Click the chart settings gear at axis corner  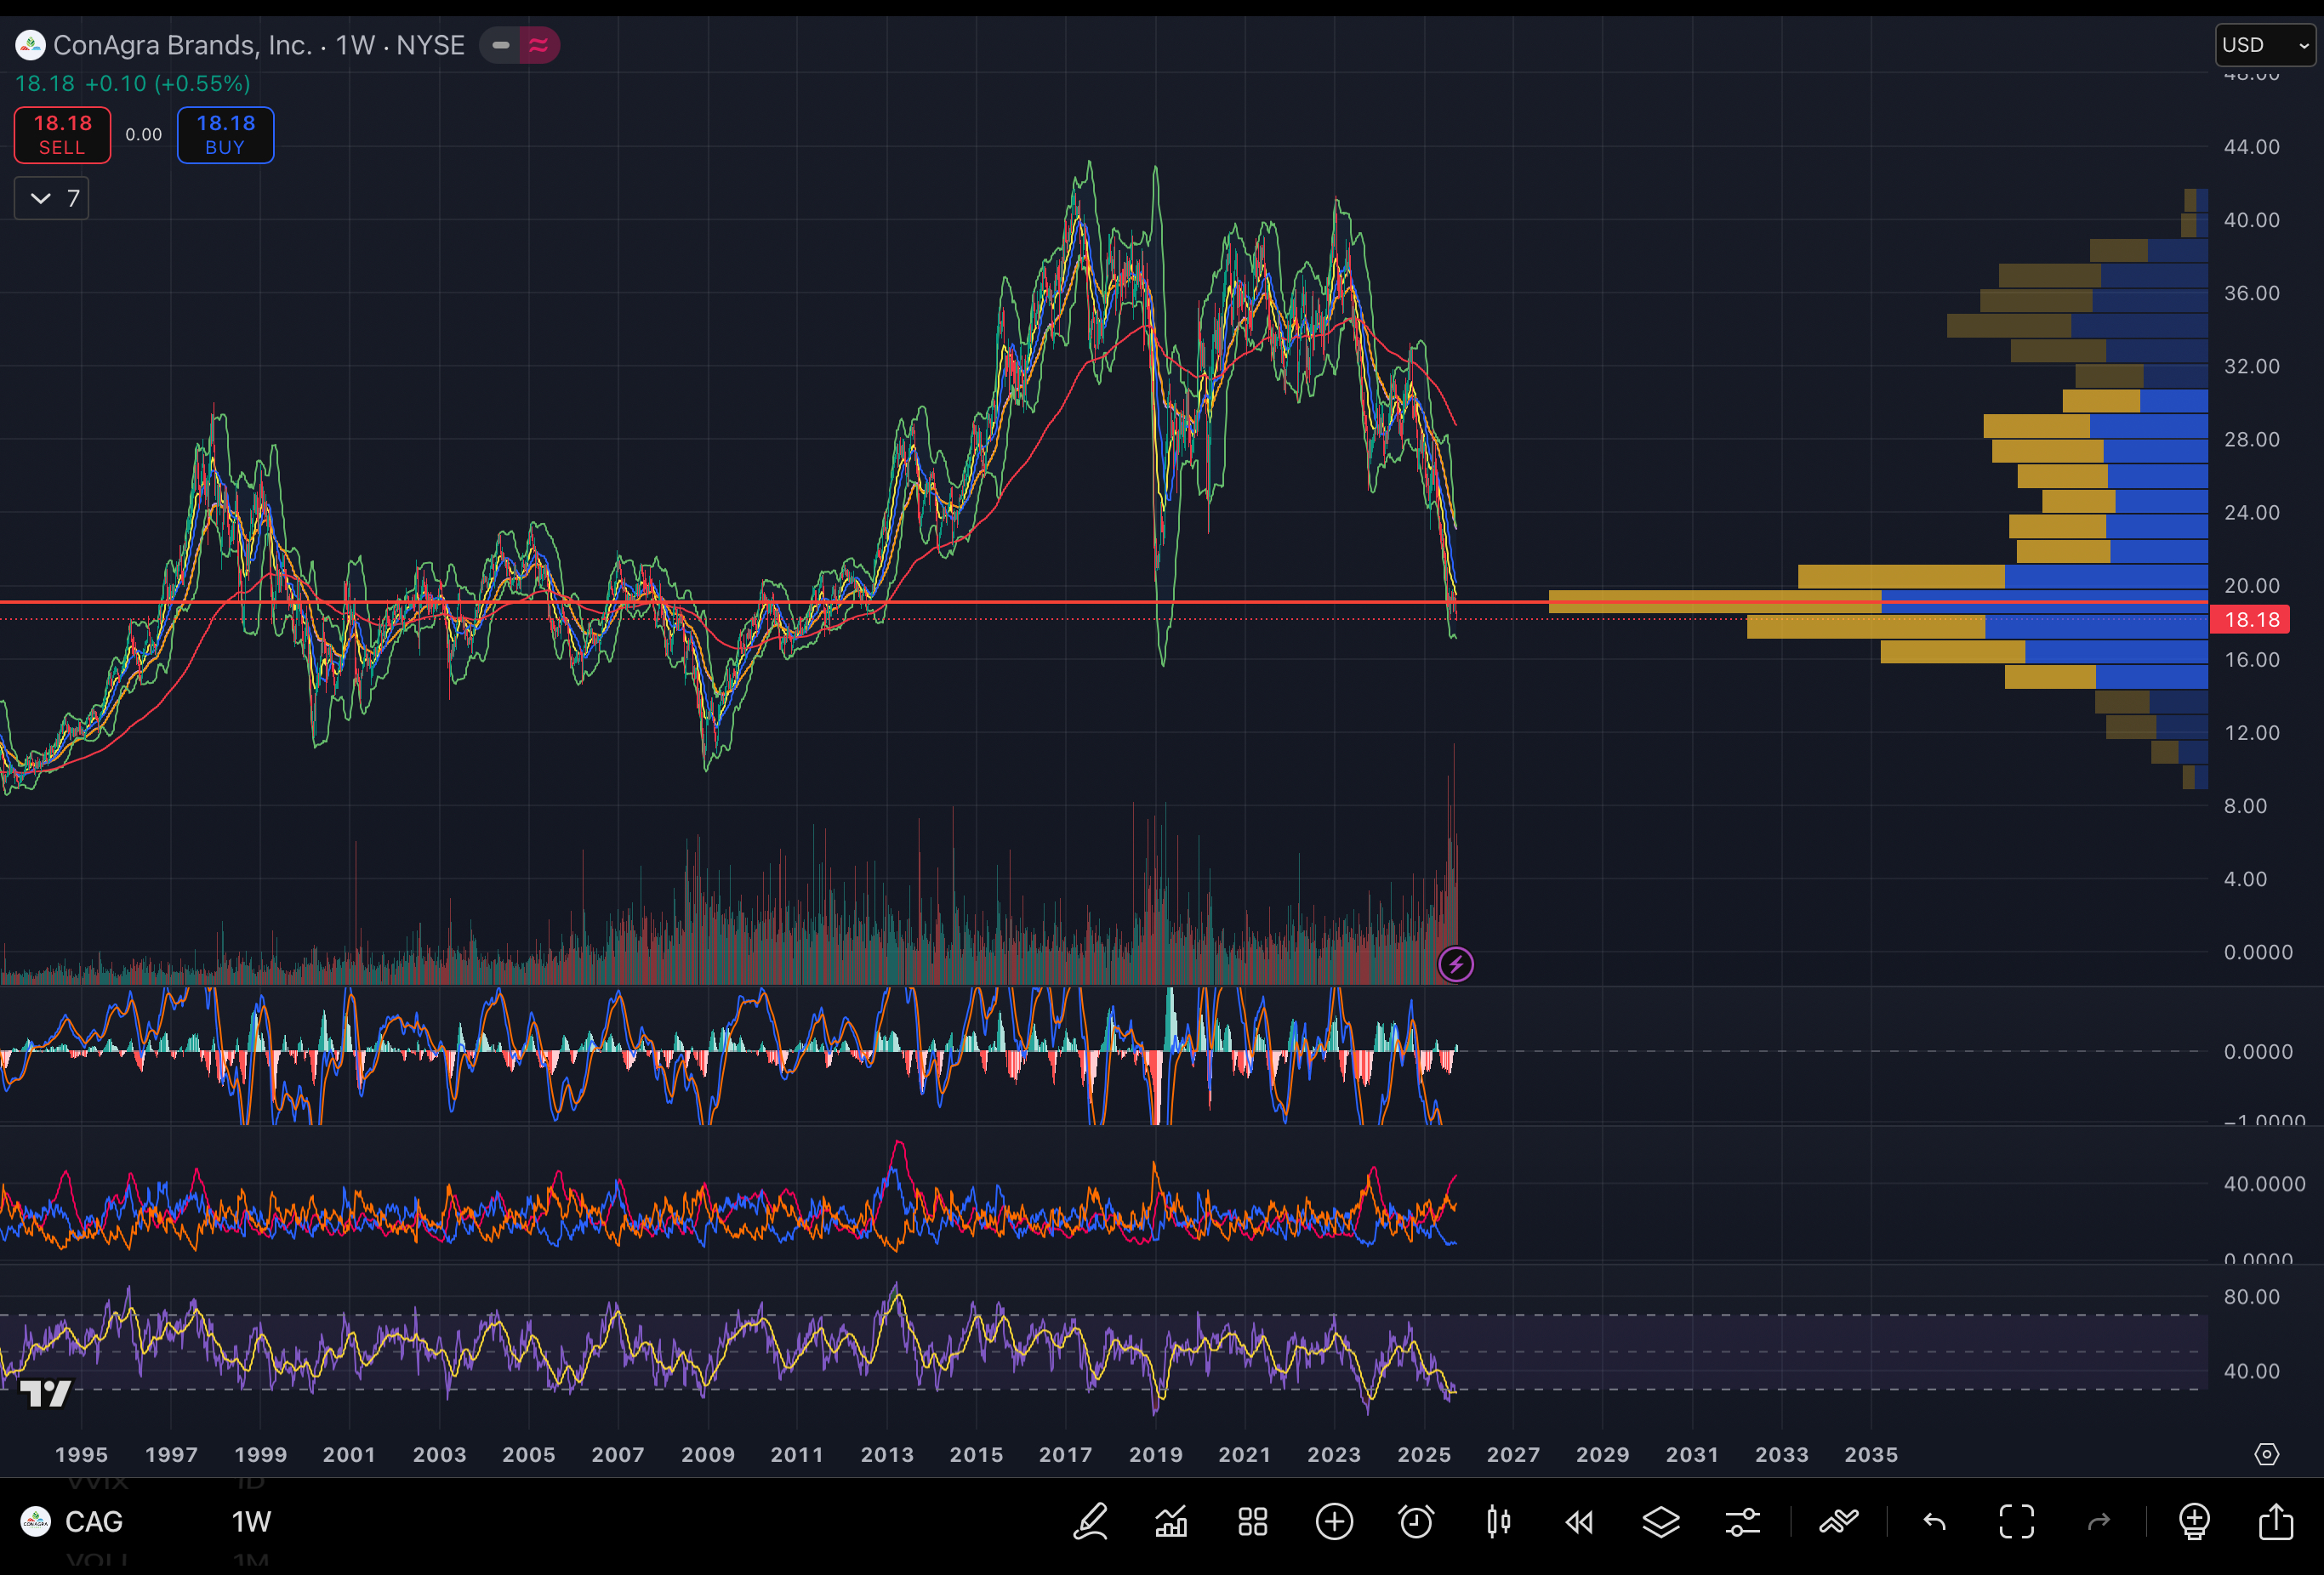pyautogui.click(x=2266, y=1454)
